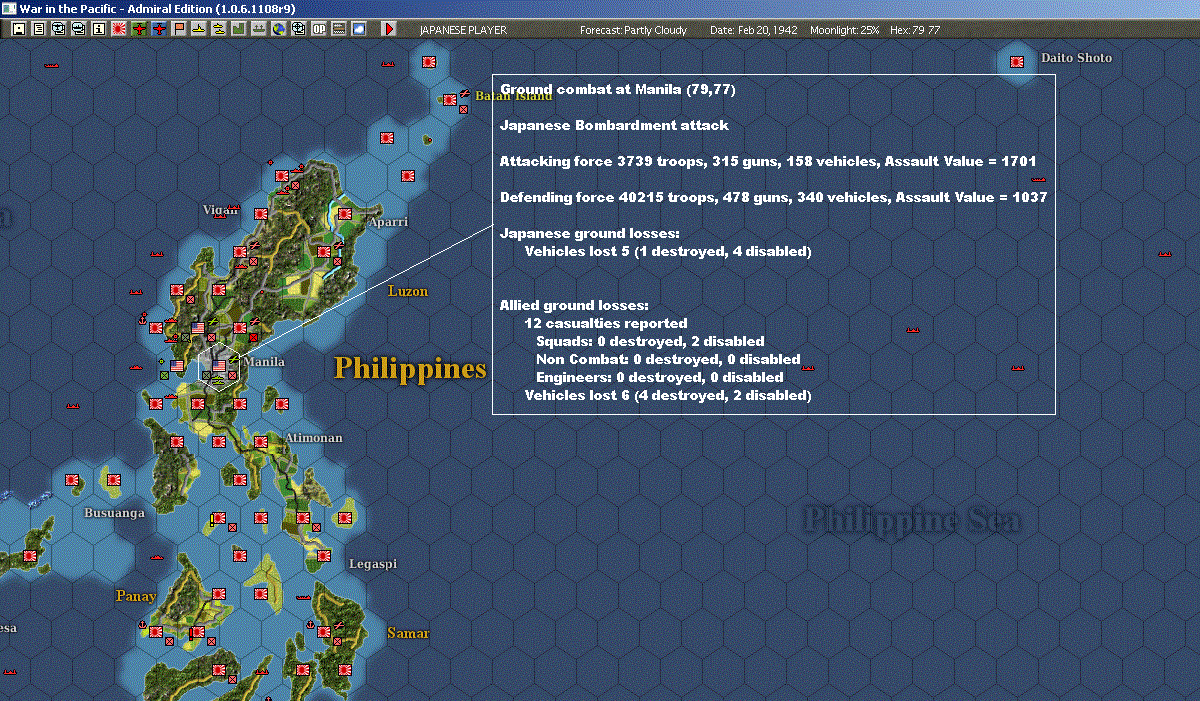The image size is (1200, 701).
Task: Select the Japanese flag beside Batan Island
Action: [451, 99]
